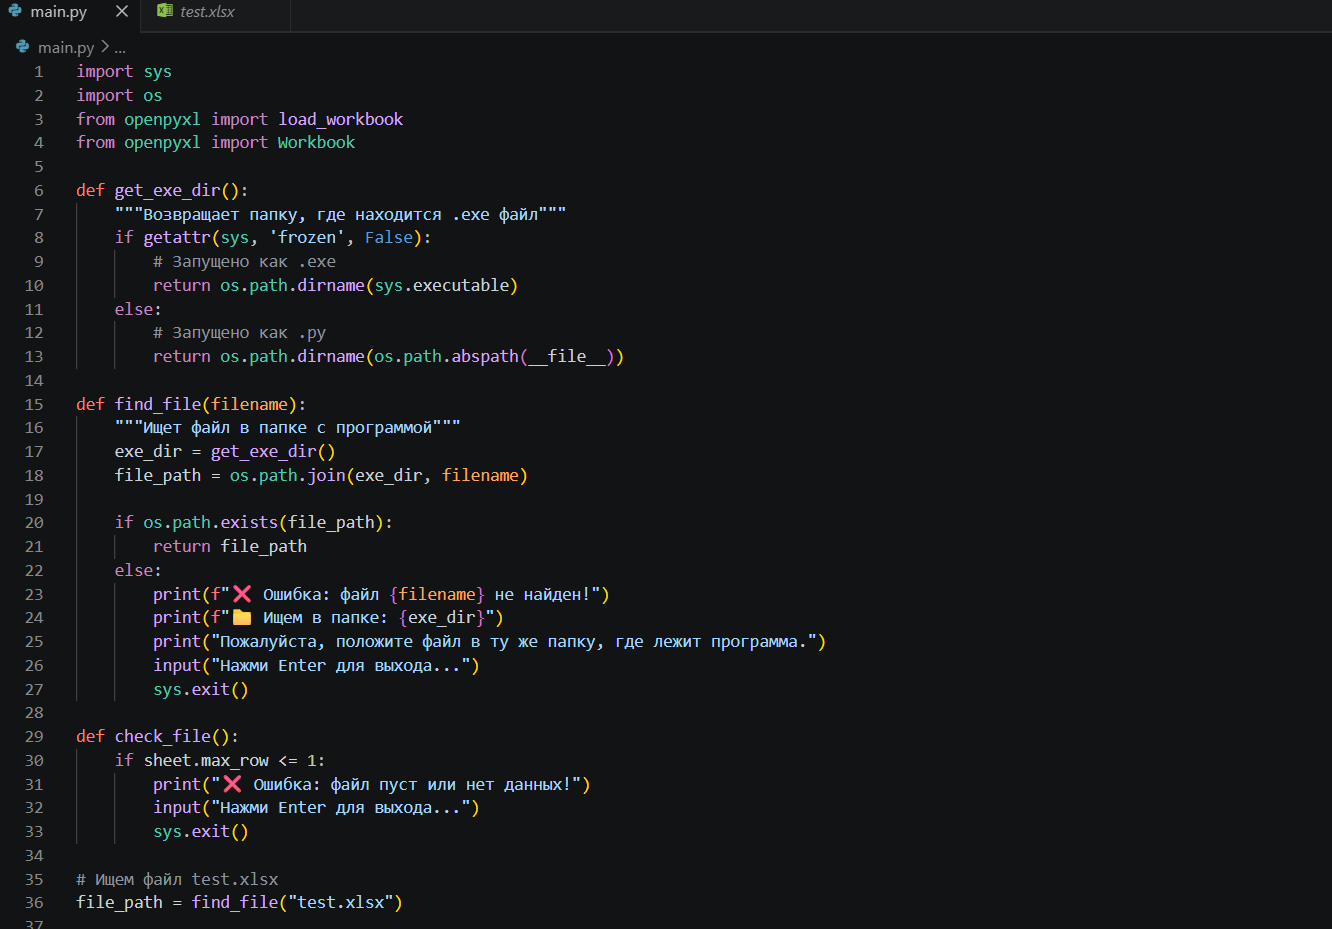Screen dimensions: 1332x929
Task: Click the 'check_file' function definition name
Action: point(163,736)
